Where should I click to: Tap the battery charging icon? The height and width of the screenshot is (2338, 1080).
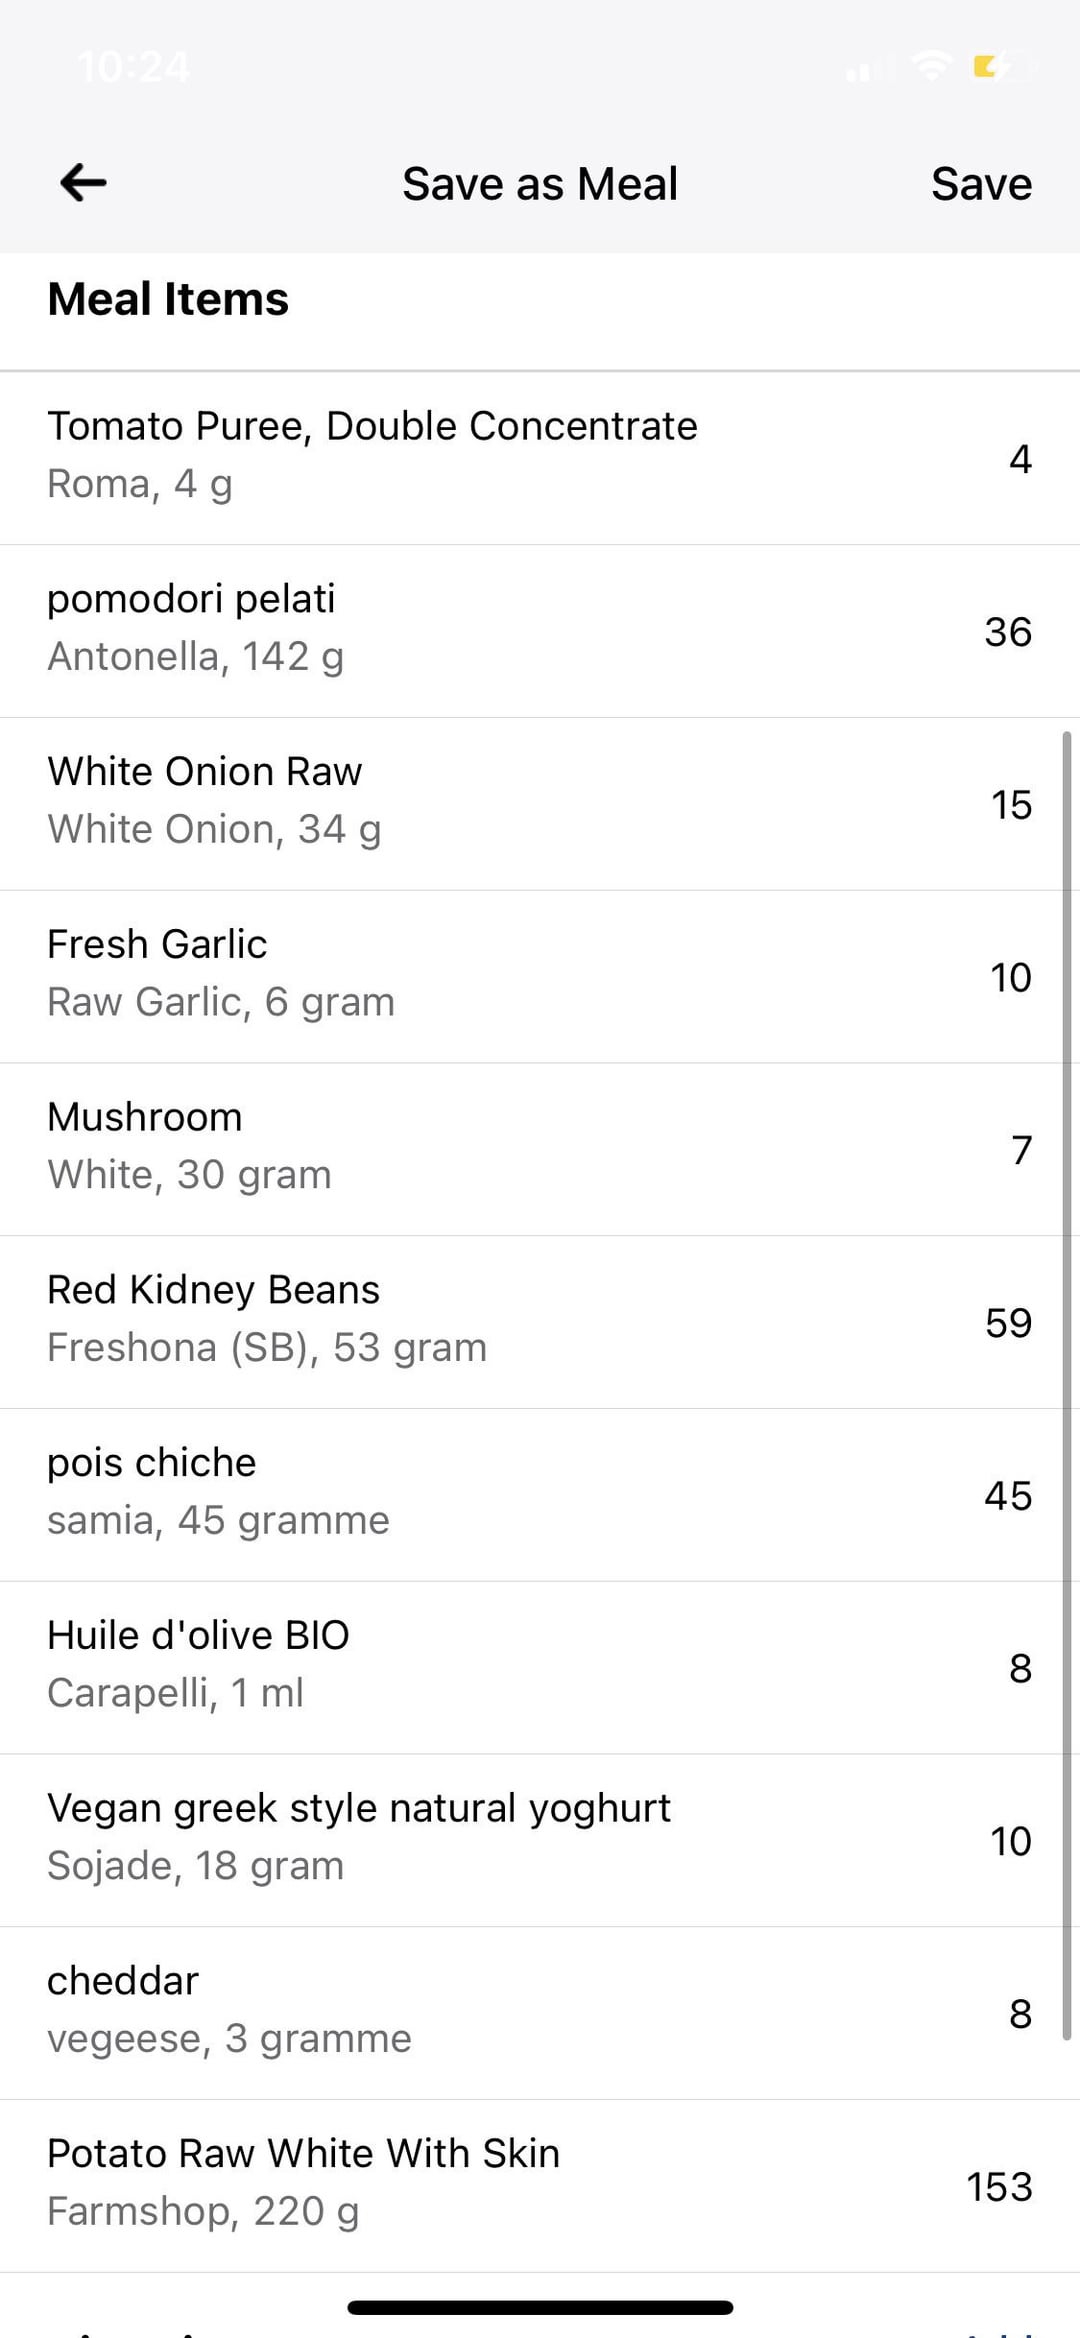(x=1003, y=67)
